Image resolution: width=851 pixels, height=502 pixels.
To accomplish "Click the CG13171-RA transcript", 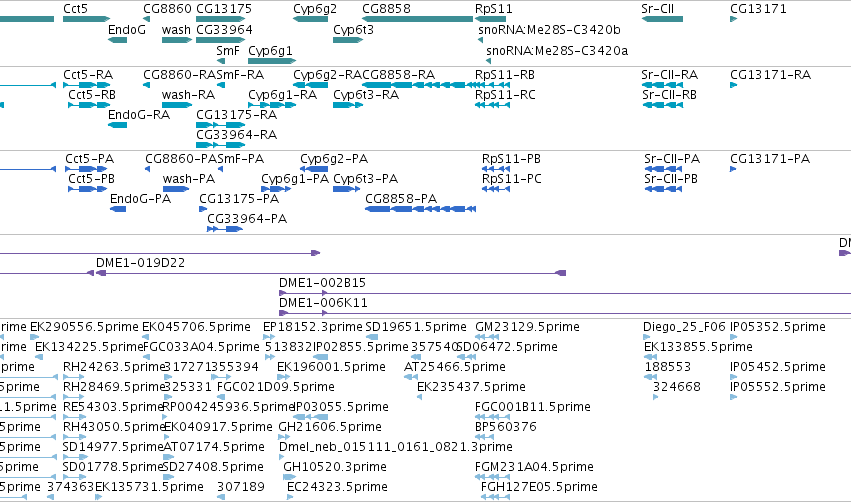I will coord(733,85).
